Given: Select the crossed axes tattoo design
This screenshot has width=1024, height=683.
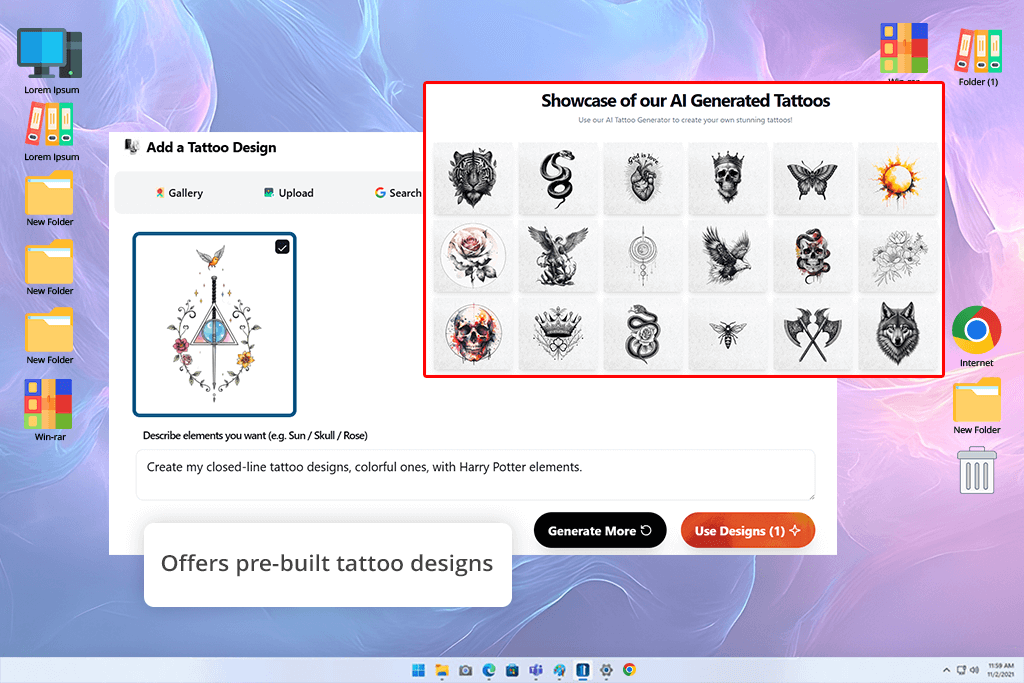Looking at the screenshot, I should coord(812,334).
